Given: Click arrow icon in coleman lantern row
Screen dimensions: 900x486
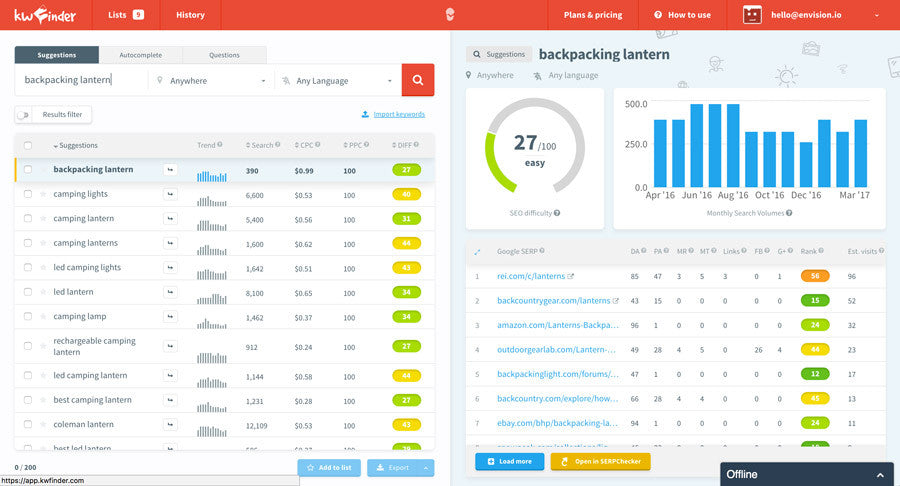Looking at the screenshot, I should (170, 425).
